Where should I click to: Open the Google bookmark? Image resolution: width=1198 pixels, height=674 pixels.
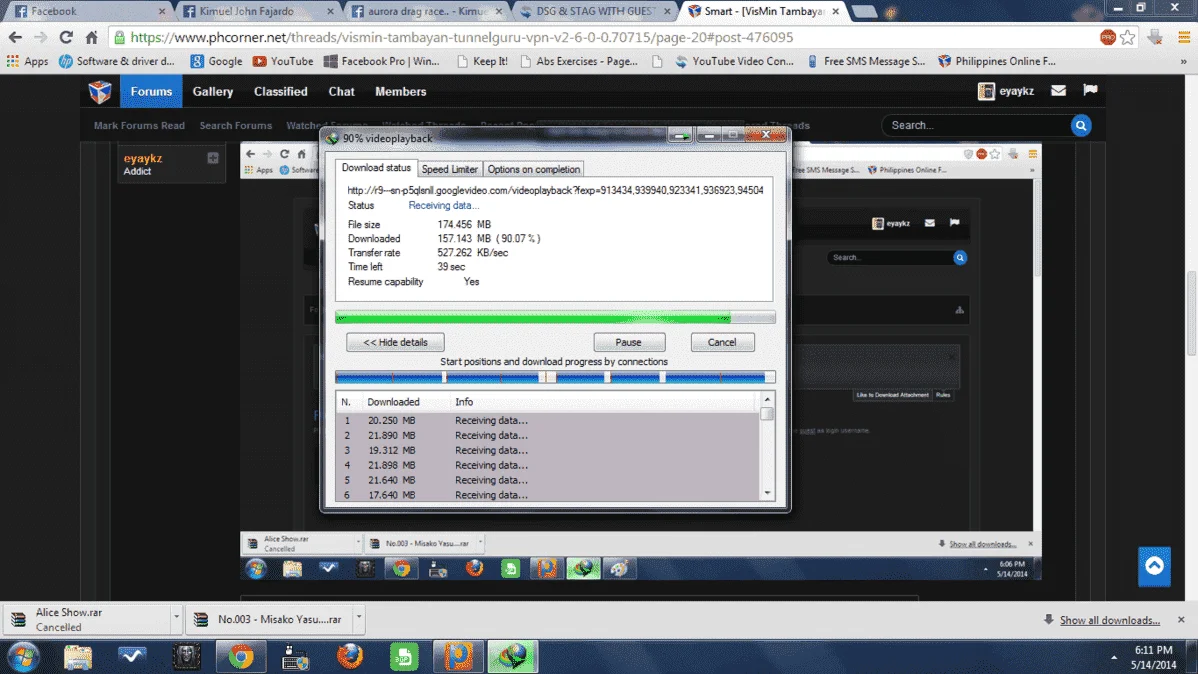point(216,61)
